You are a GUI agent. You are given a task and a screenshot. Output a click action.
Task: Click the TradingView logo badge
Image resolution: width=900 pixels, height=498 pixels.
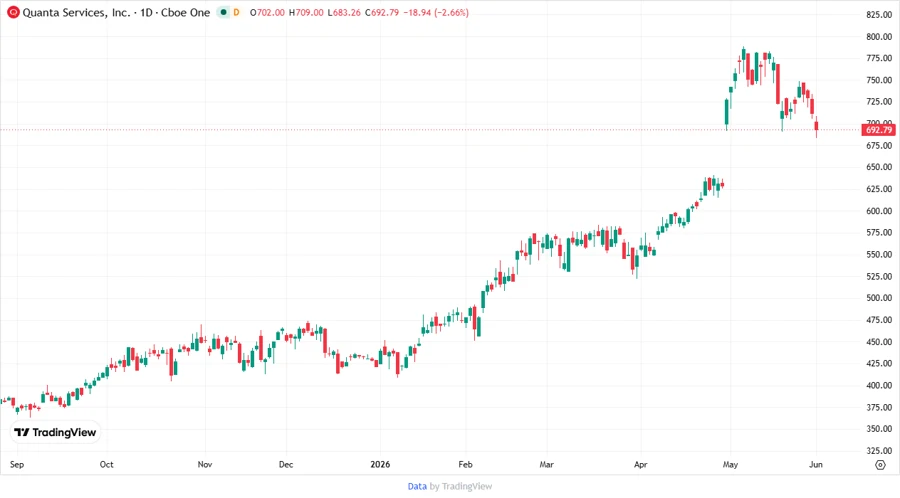point(56,432)
